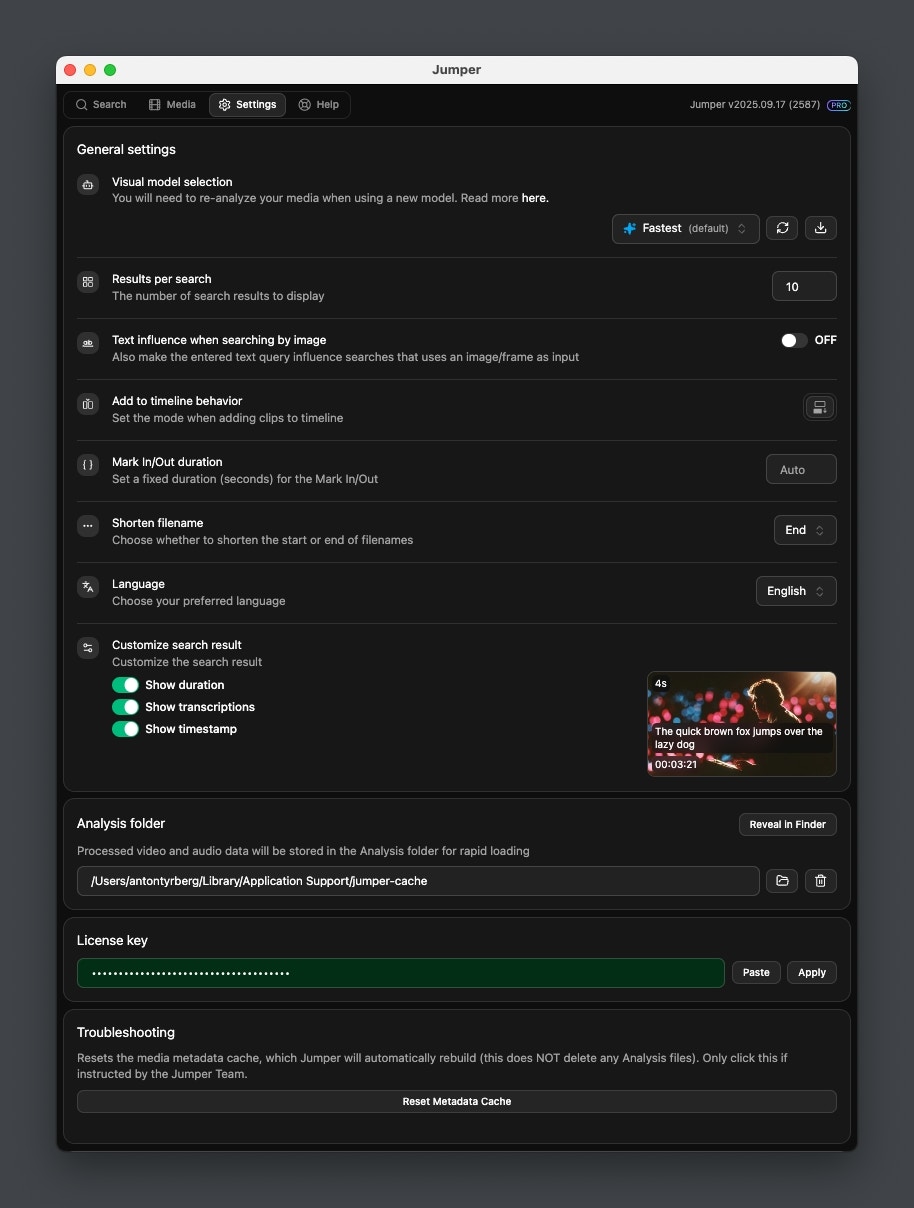
Task: Minimize the Jumper window with the yellow button
Action: coord(90,70)
